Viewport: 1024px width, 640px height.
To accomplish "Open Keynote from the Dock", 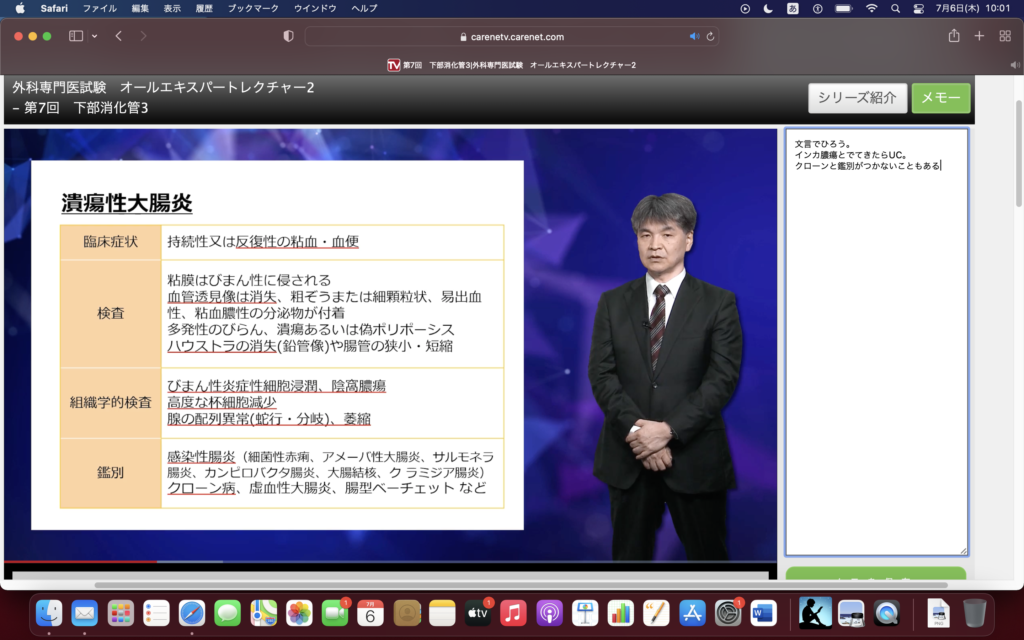I will (x=585, y=612).
